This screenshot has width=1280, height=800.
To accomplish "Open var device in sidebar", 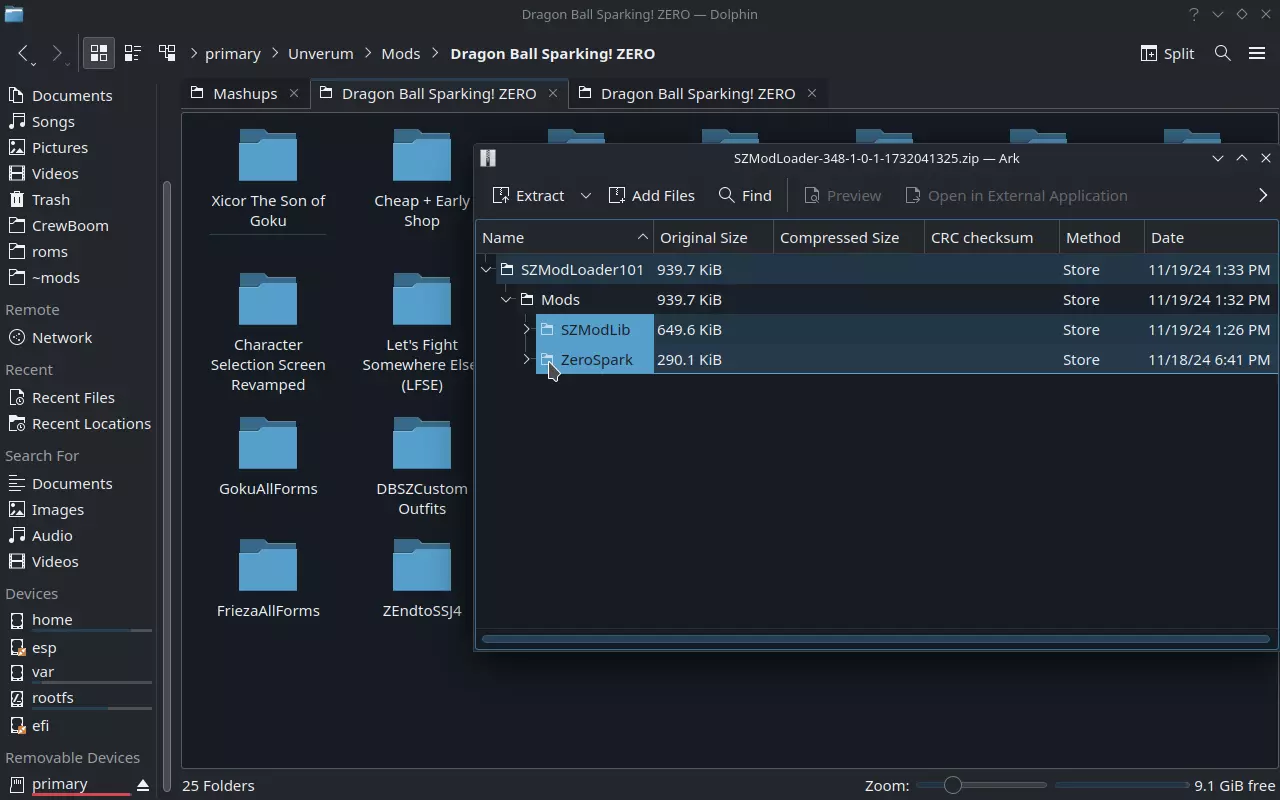I will 43,672.
